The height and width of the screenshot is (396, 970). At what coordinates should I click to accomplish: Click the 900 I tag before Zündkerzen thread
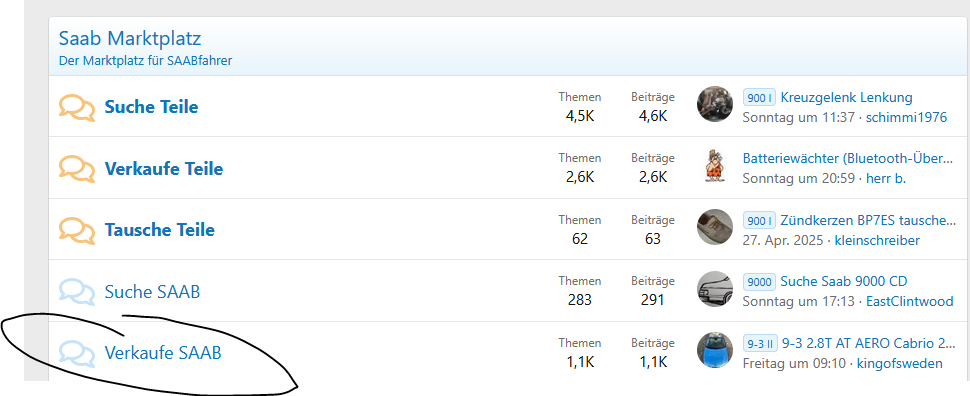(759, 220)
